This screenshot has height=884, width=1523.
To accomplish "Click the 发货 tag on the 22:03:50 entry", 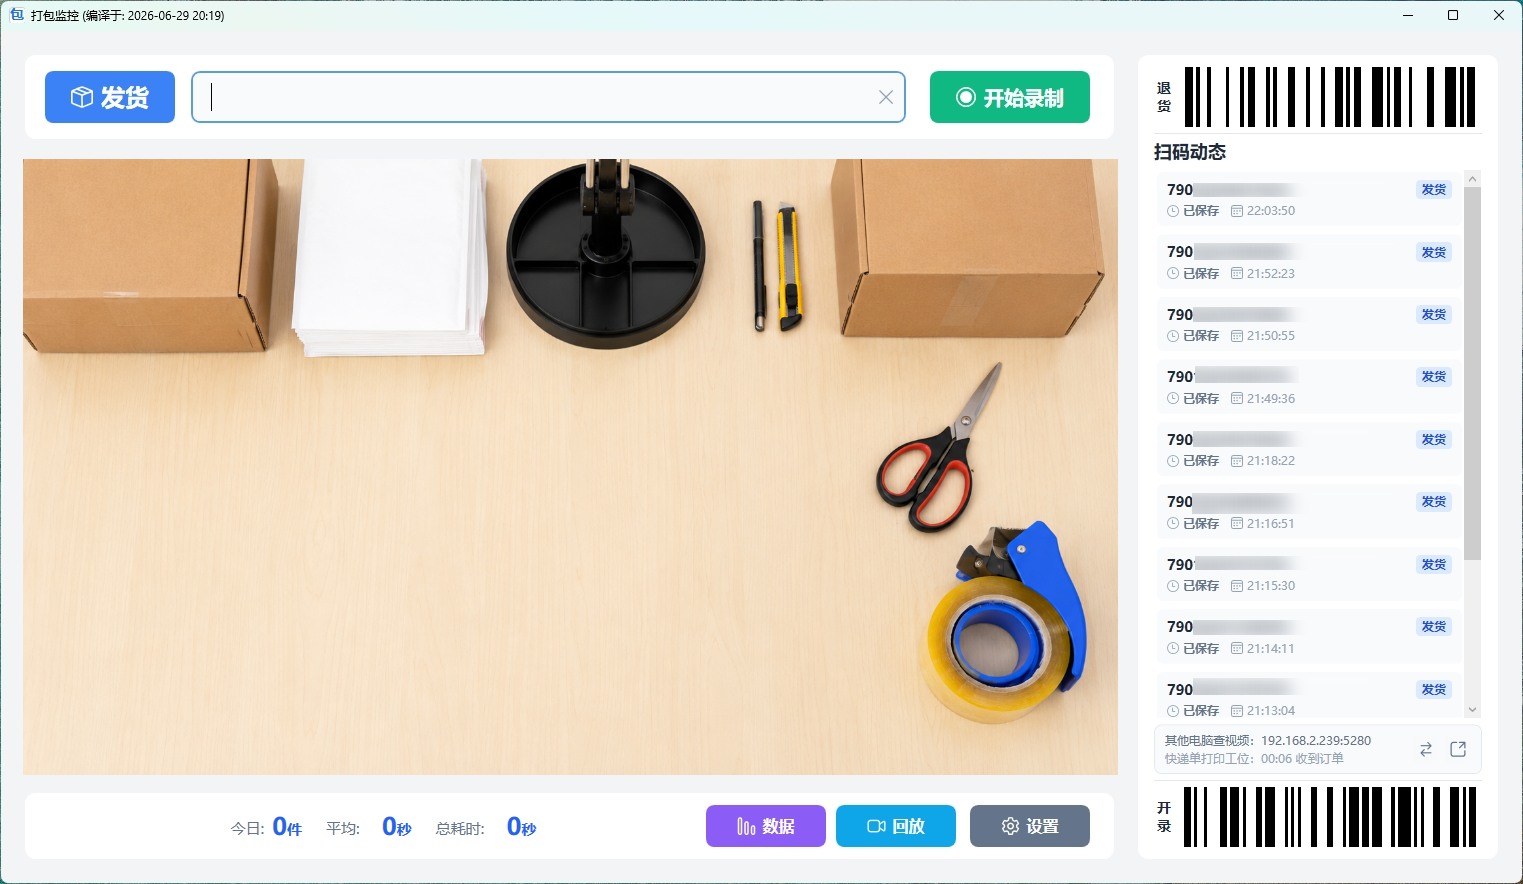I will click(1434, 190).
